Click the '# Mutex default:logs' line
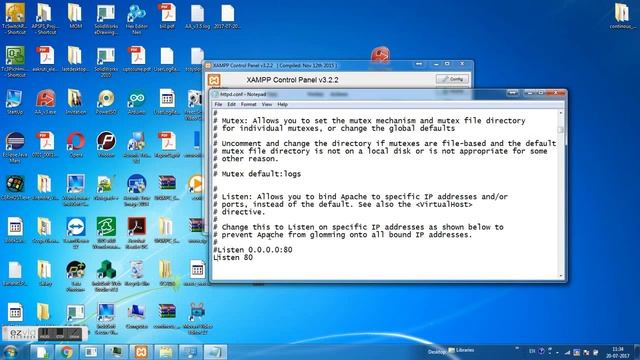Viewport: 640px width, 360px height. 257,174
